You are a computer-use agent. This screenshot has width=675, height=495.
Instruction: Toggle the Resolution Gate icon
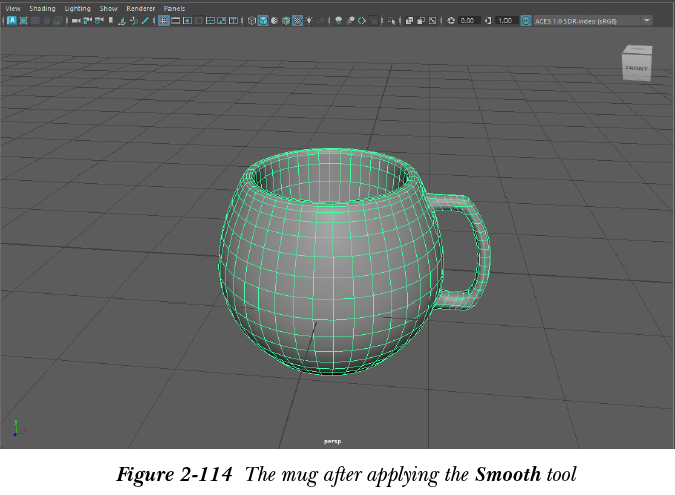coord(187,20)
